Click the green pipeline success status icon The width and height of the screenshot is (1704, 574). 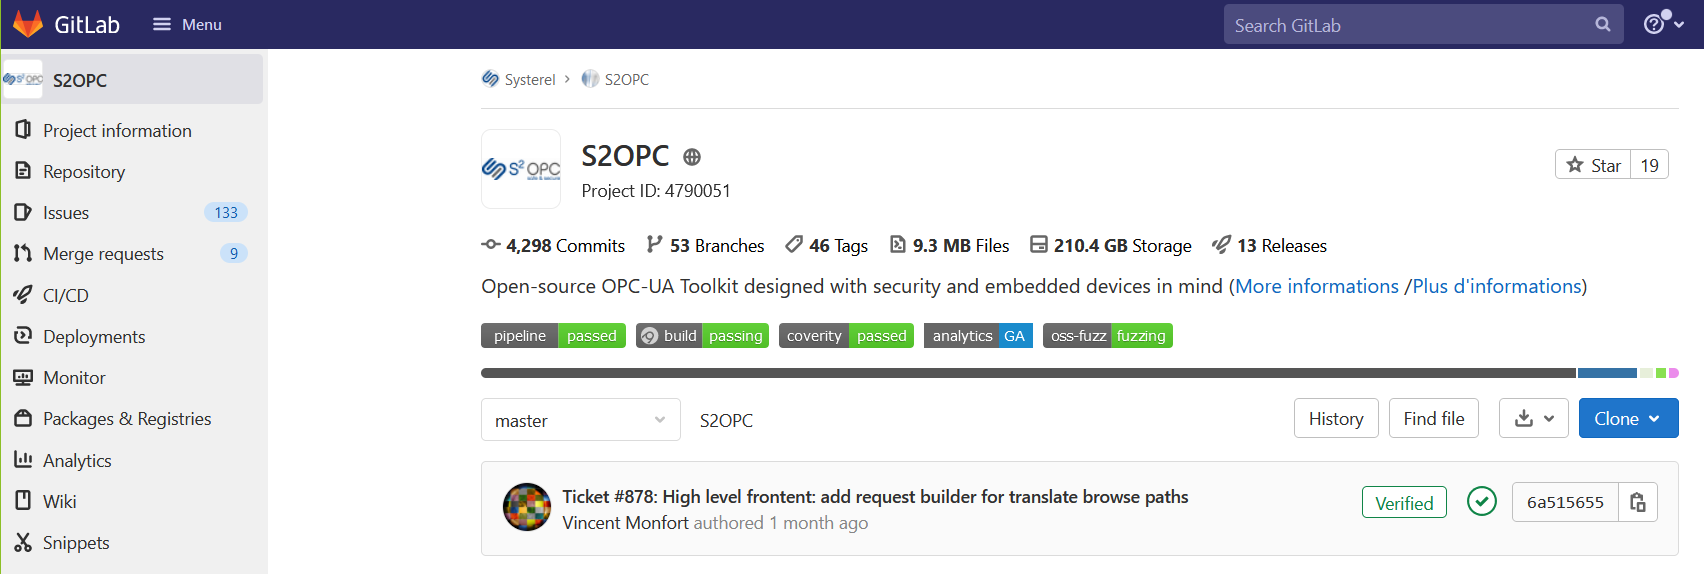[x=1481, y=501]
